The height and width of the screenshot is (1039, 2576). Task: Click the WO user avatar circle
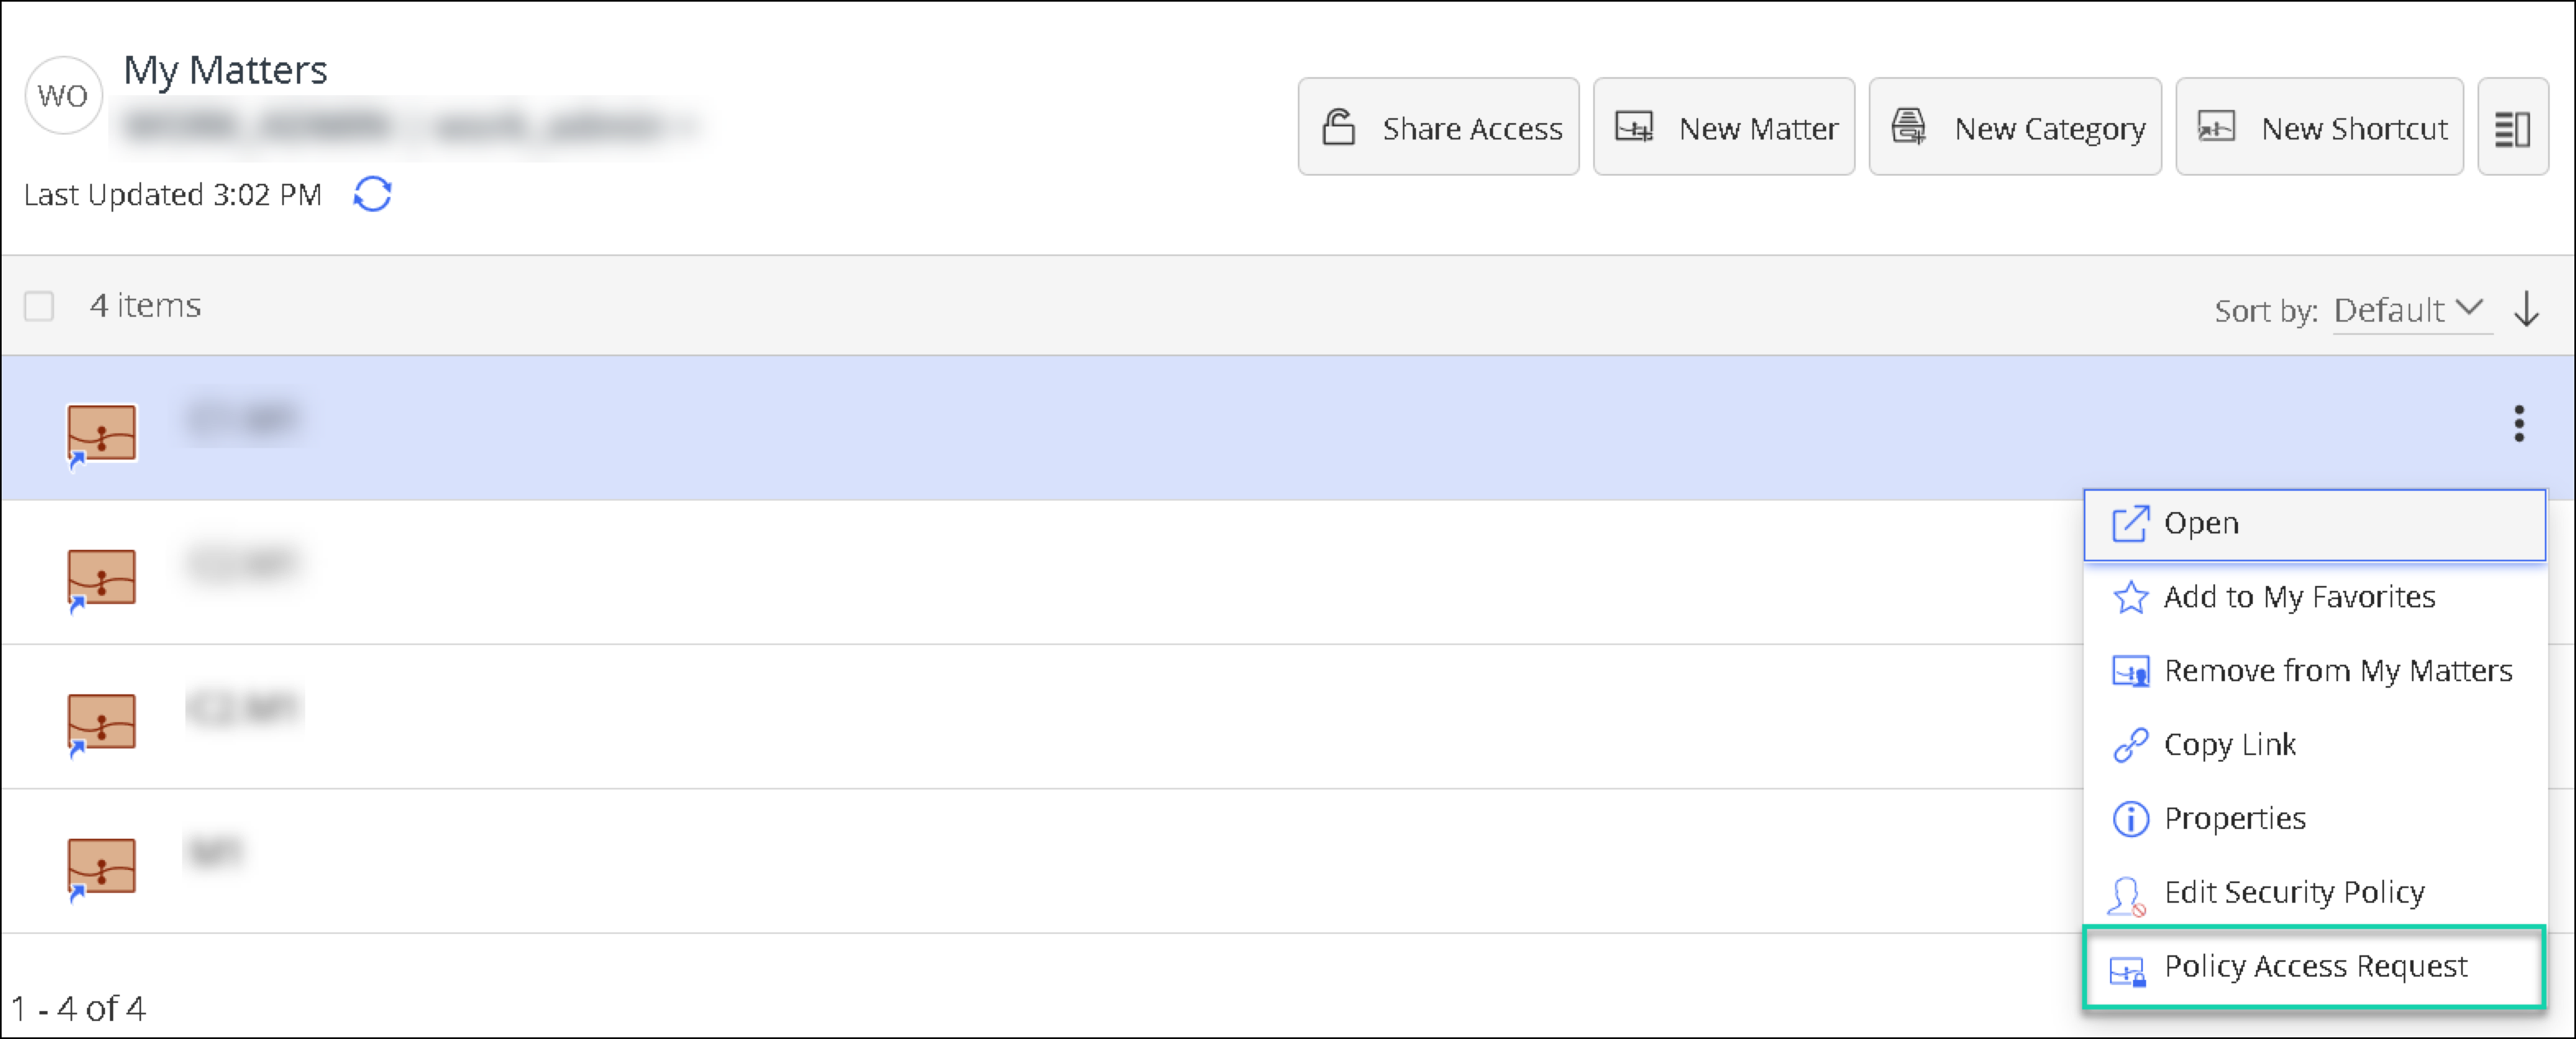pos(63,96)
